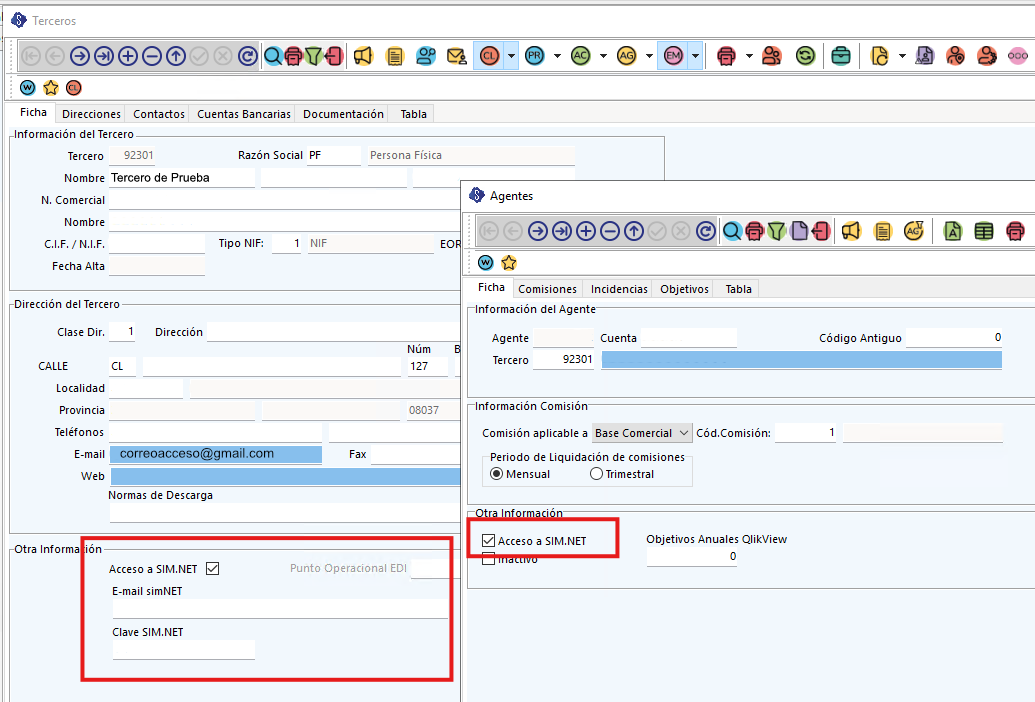This screenshot has width=1035, height=702.
Task: Click the refresh icon in Agentes toolbar
Action: coord(706,231)
